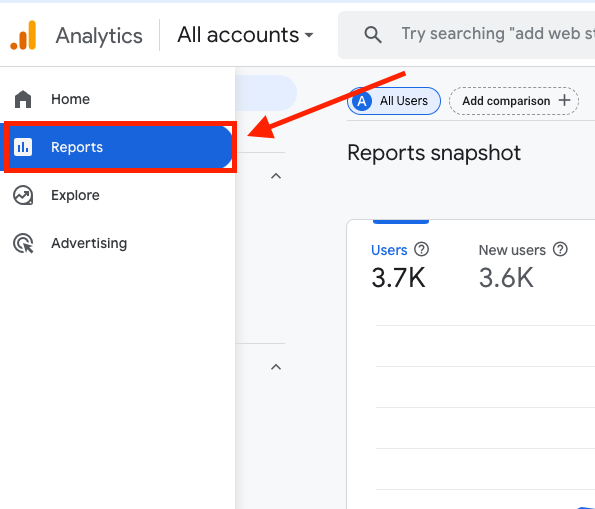Screen dimensions: 595x509
Task: Open help for New users metric
Action: coord(560,249)
